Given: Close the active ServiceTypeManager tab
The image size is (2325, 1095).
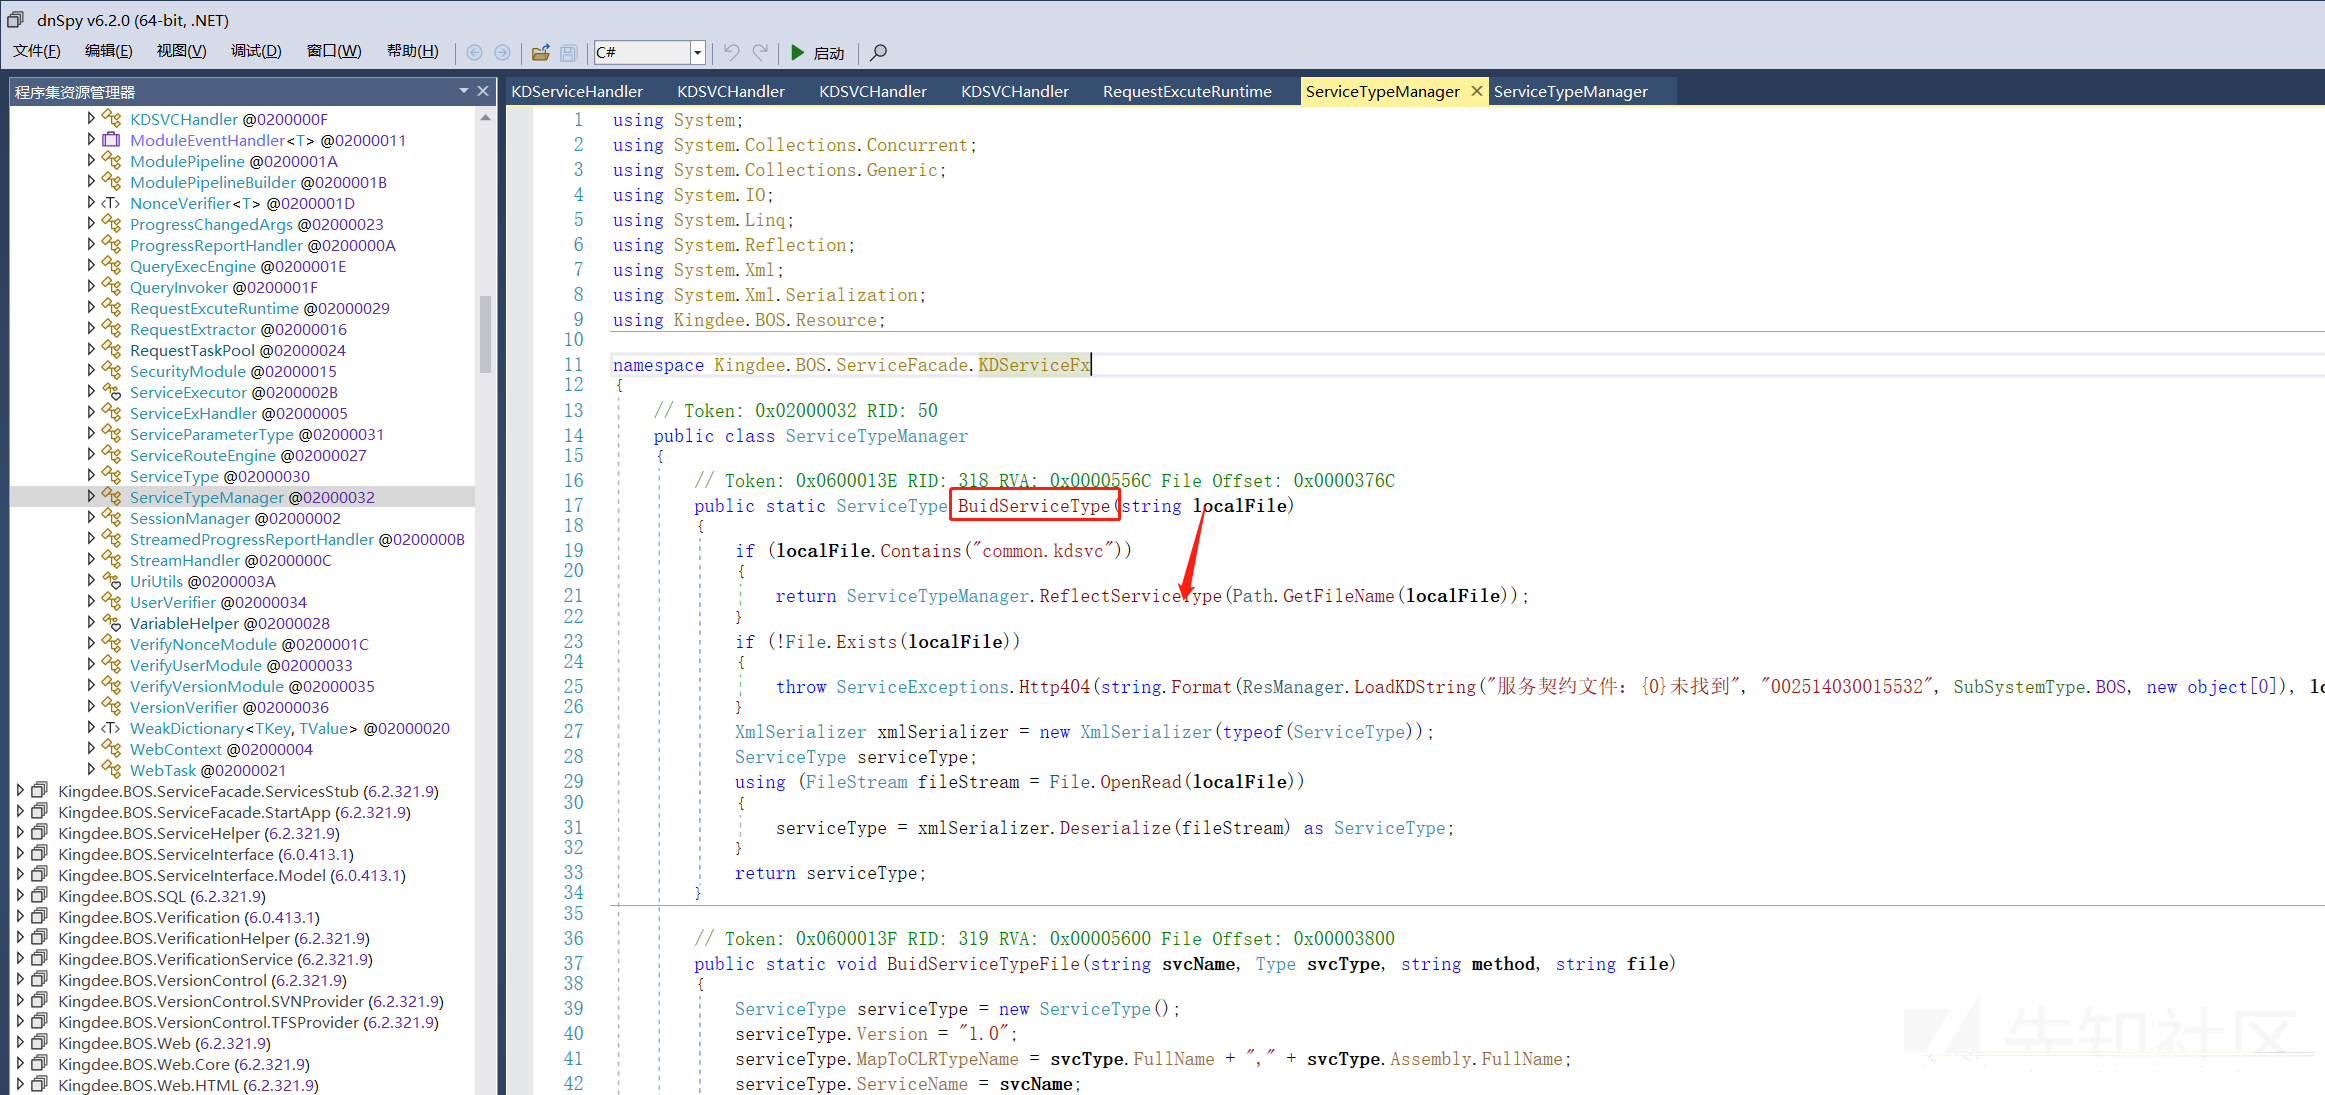Looking at the screenshot, I should (x=1476, y=91).
